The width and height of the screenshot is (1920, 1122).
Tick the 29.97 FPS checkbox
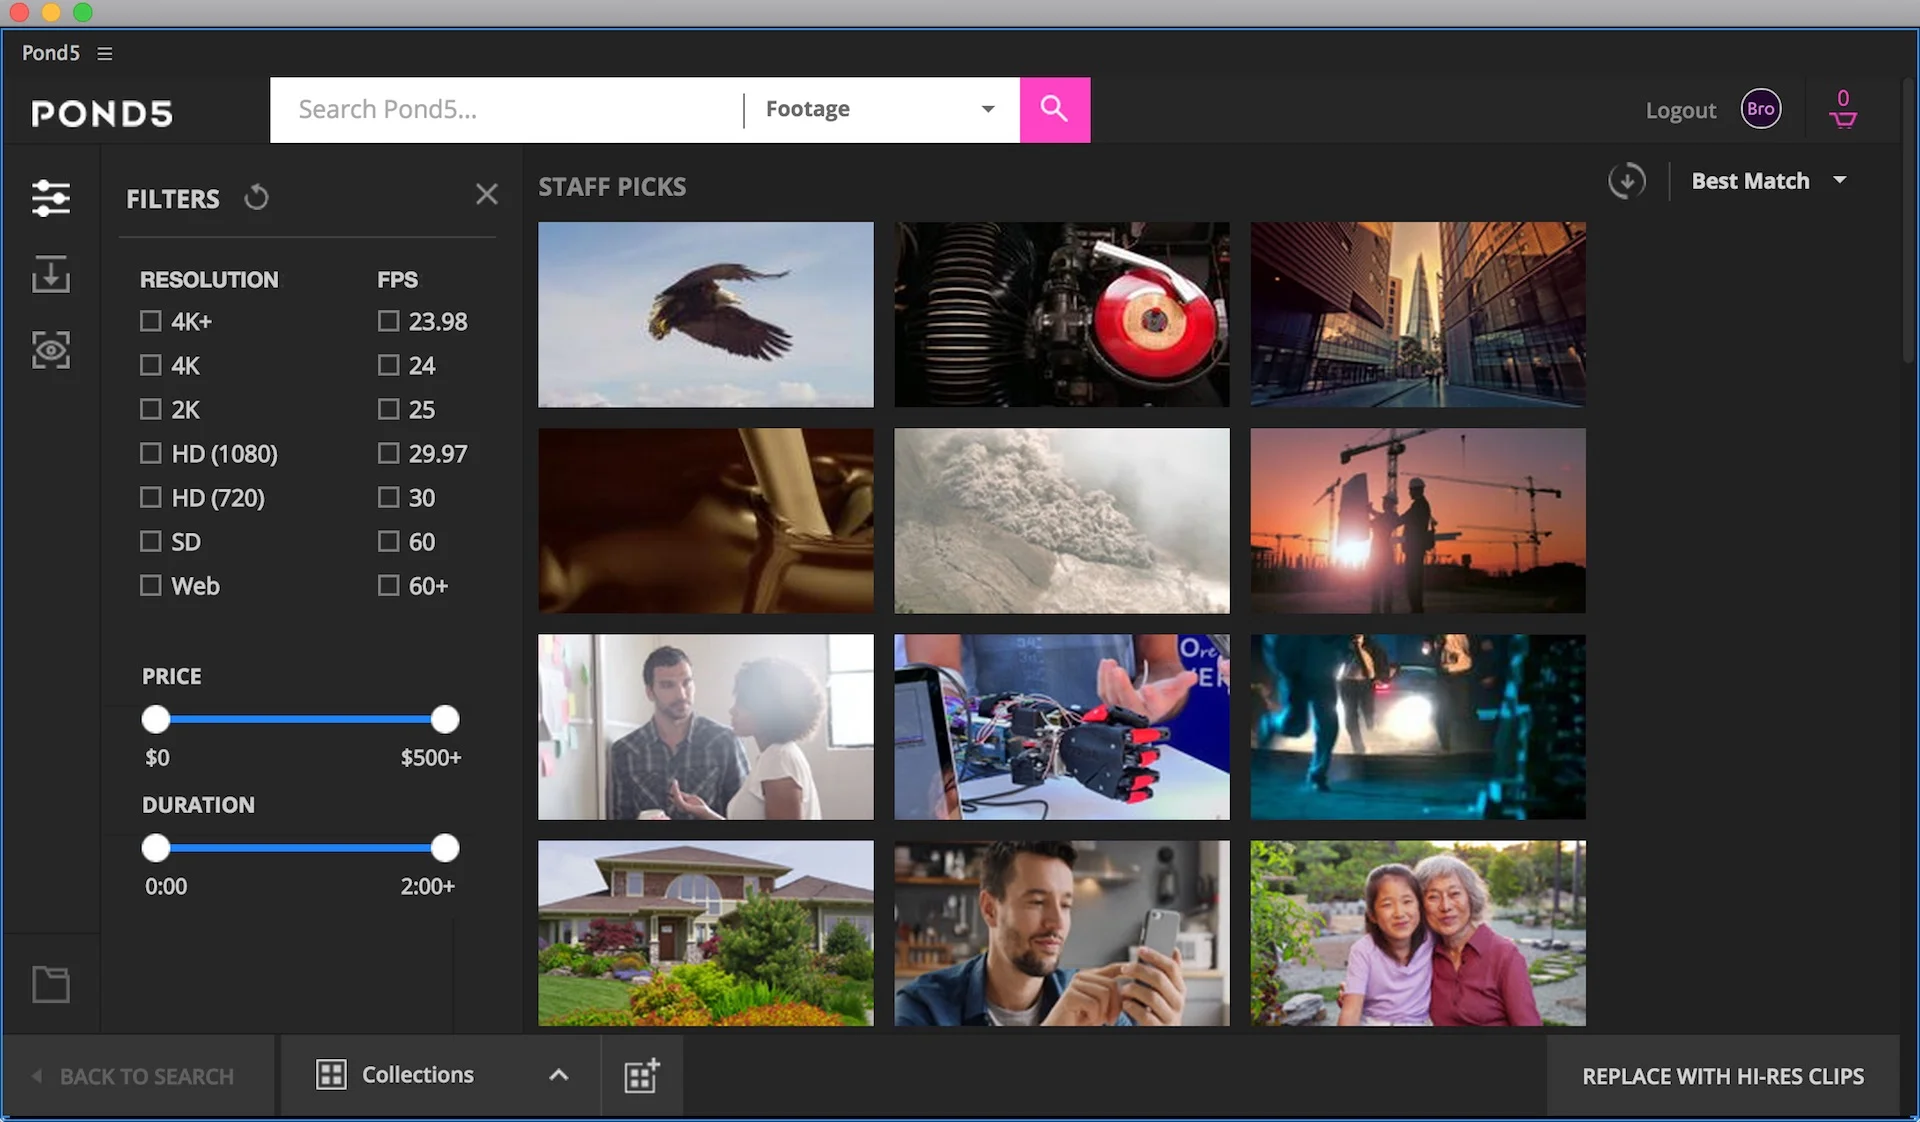(388, 453)
